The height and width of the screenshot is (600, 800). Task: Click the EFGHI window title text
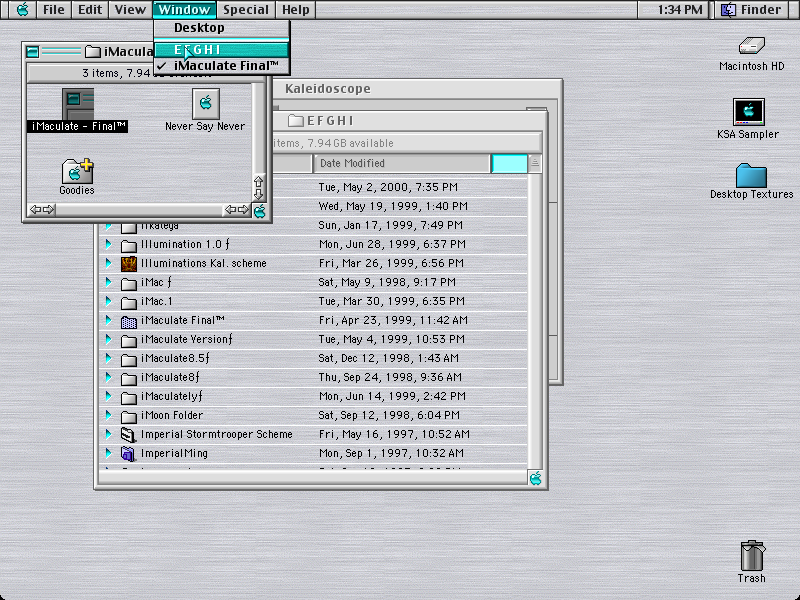click(x=330, y=120)
